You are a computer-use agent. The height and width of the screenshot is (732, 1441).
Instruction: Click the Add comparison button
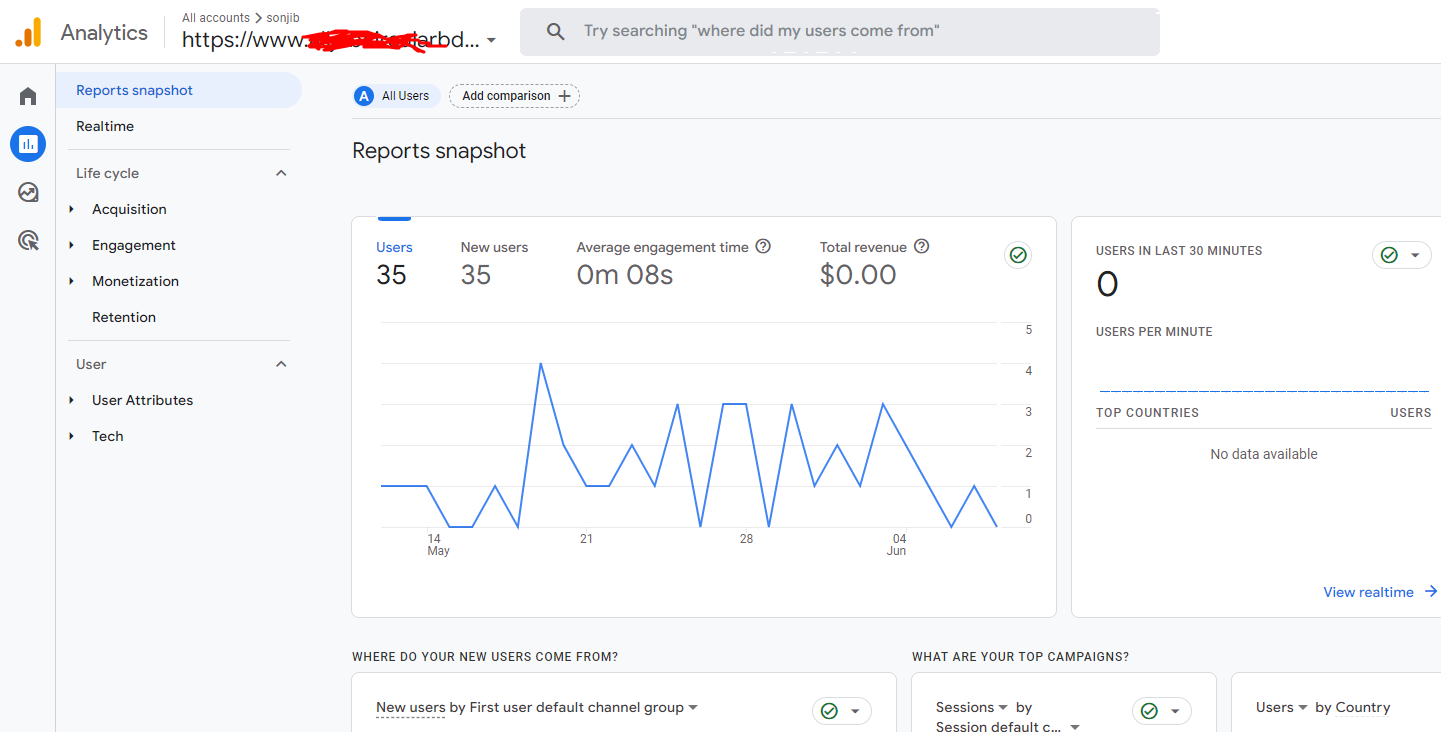515,96
